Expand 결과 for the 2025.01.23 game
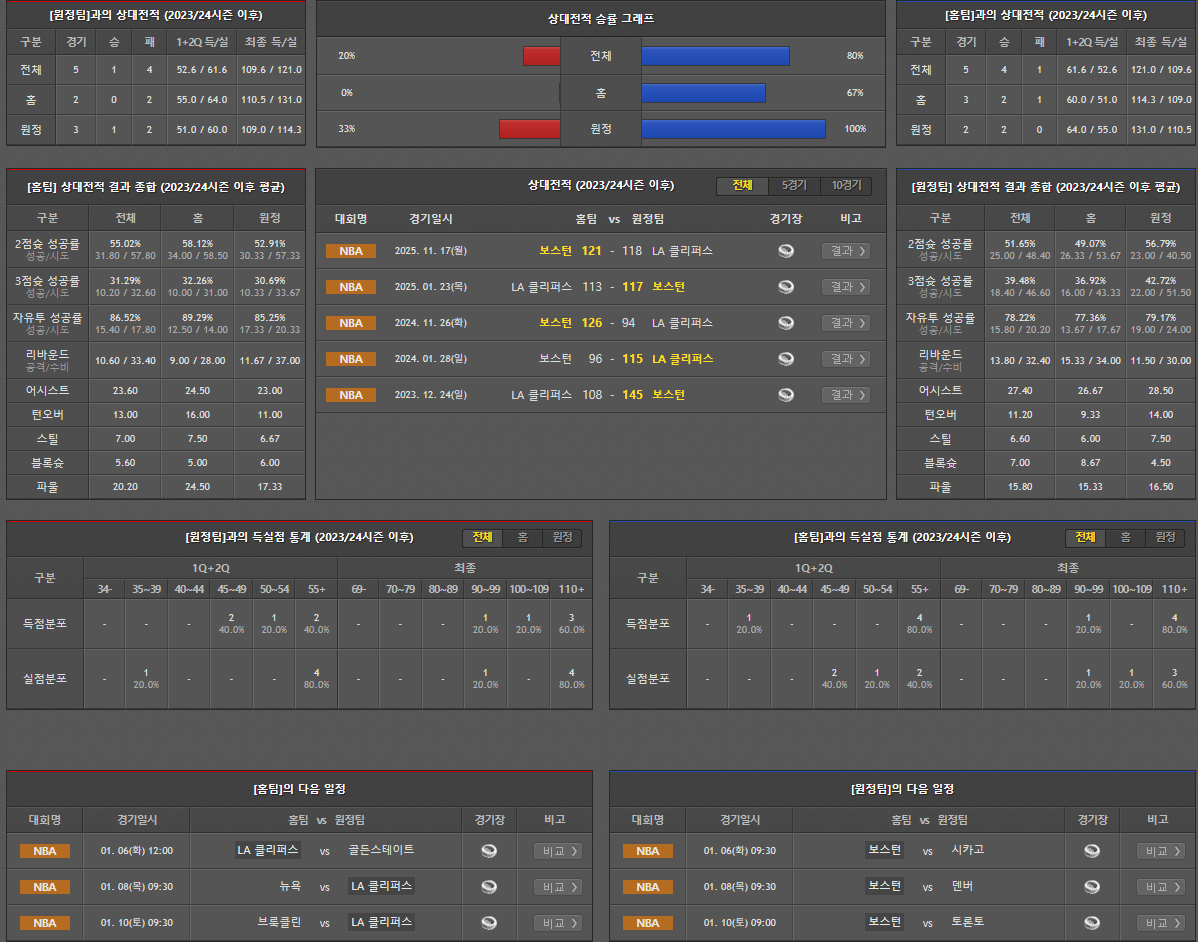Image resolution: width=1198 pixels, height=942 pixels. [x=845, y=287]
